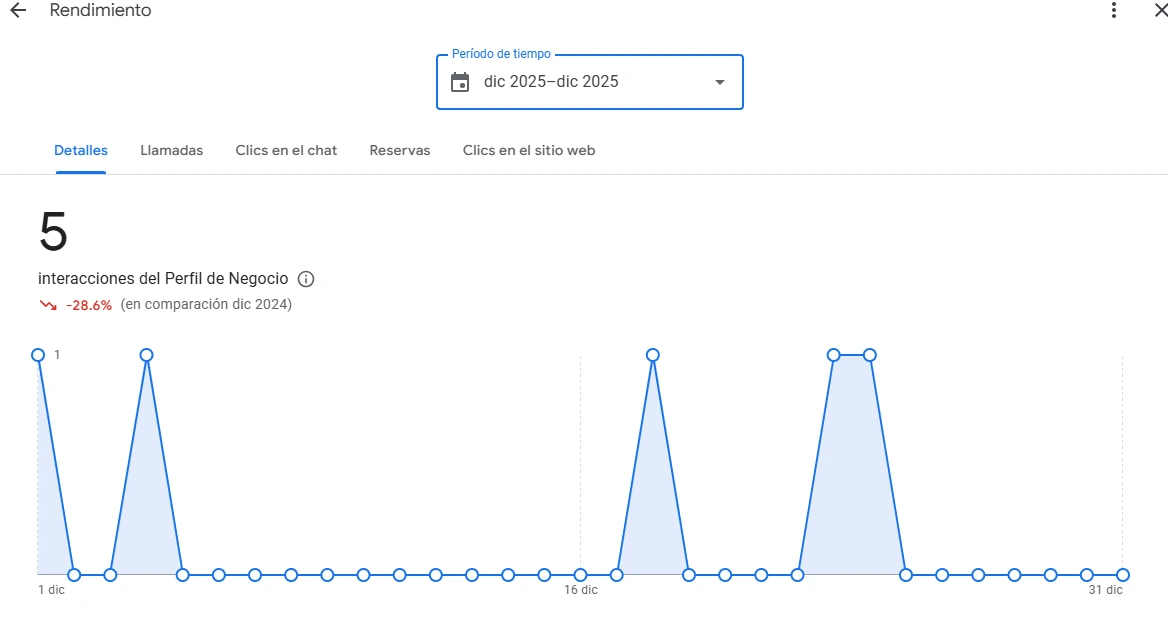Open the Llamadas tab
Screen dimensions: 1168x628
[x=171, y=150]
